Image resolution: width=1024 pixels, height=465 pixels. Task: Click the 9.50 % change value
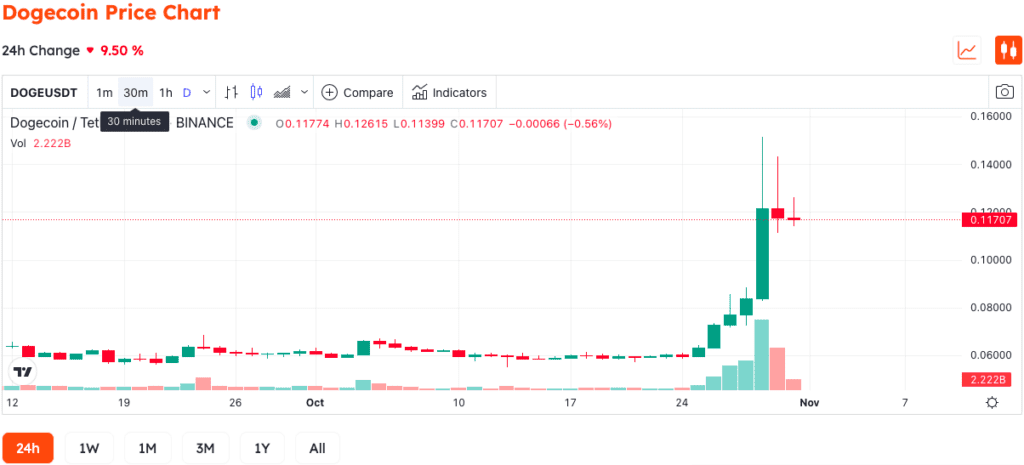[x=121, y=50]
